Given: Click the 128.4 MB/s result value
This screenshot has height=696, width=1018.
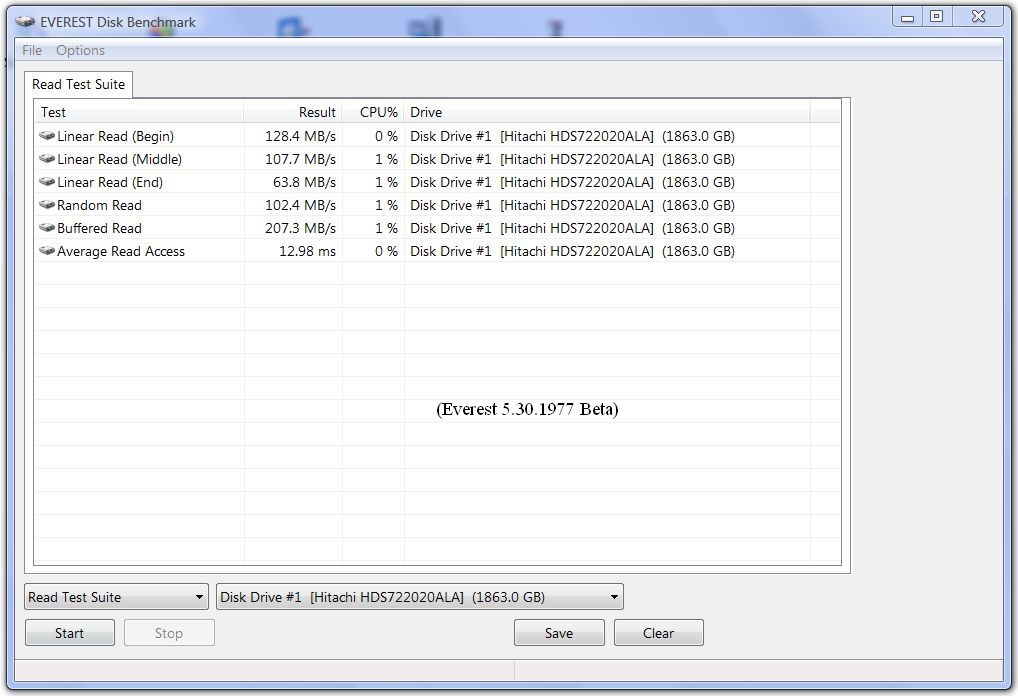Looking at the screenshot, I should click(x=301, y=136).
